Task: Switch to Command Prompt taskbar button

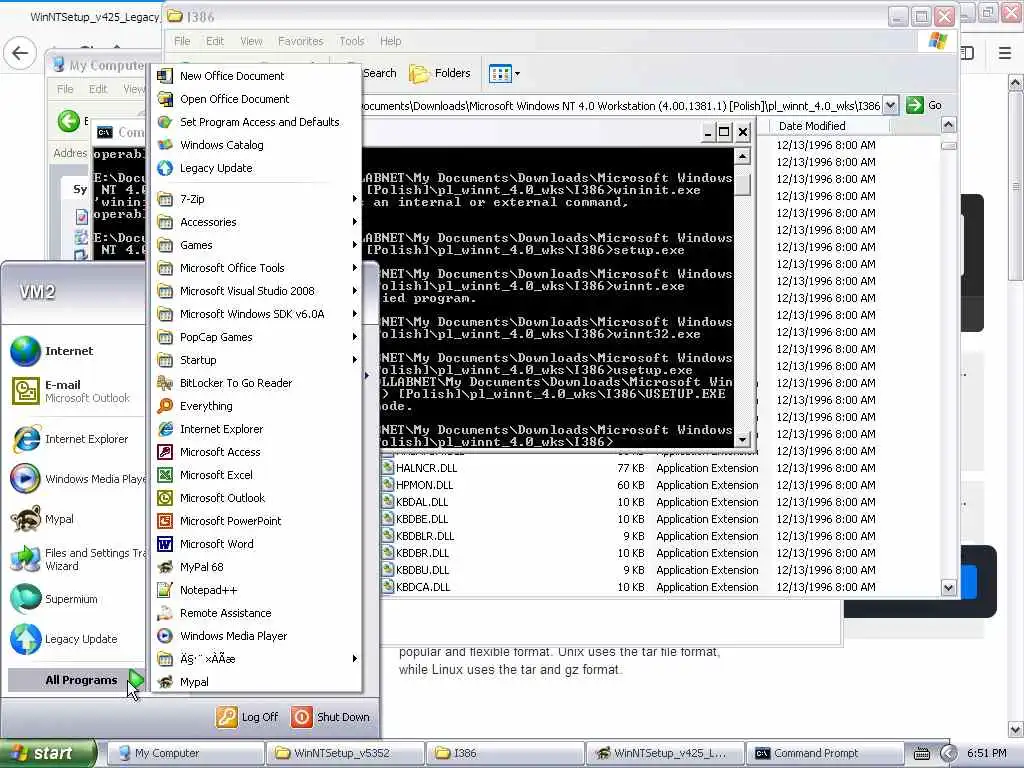Action: (x=824, y=754)
